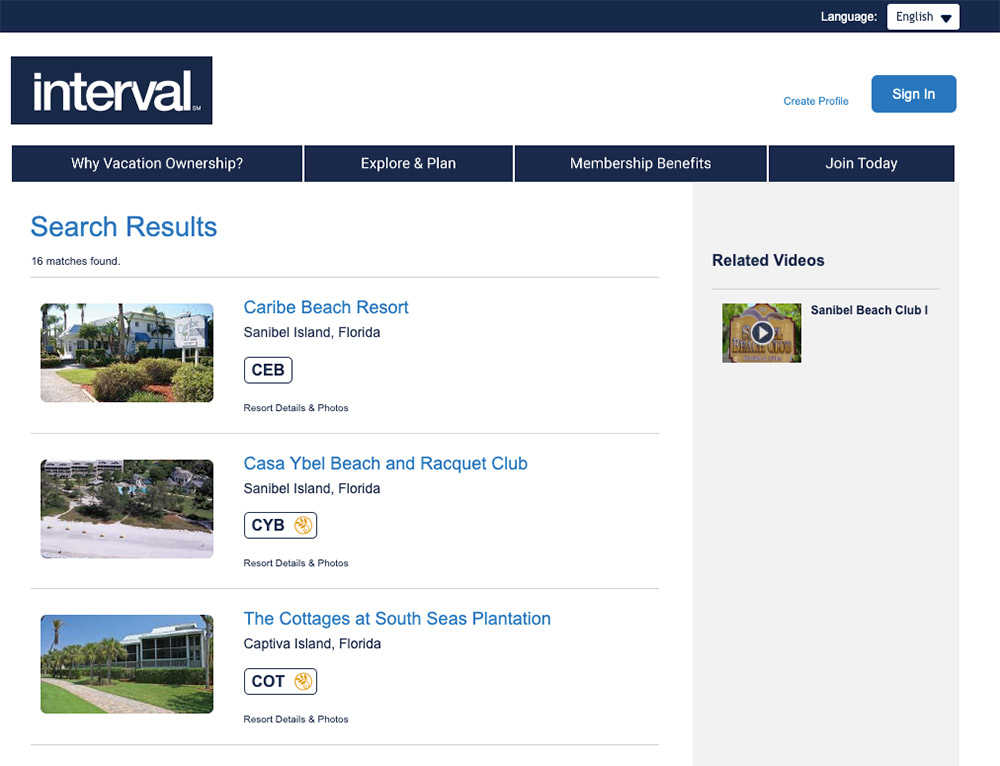Play the Sanibel Beach Club I video
Screen dimensions: 1000x766
coord(761,333)
